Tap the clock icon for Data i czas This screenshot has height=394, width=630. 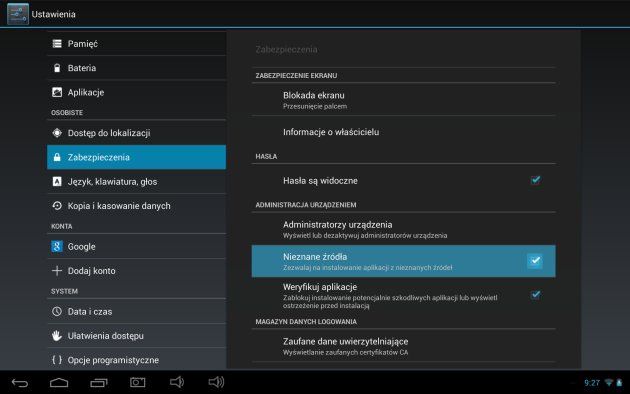click(x=57, y=311)
